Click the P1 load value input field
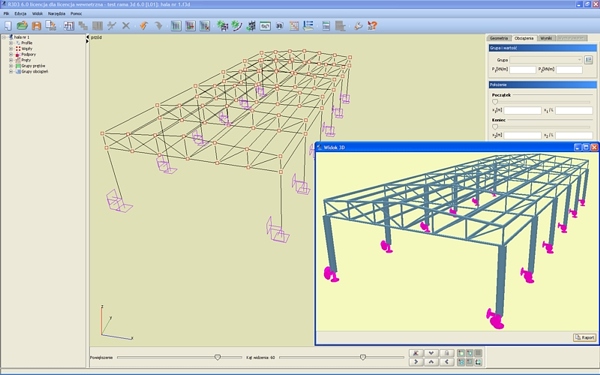Viewport: 600px width, 375px height. [x=523, y=70]
